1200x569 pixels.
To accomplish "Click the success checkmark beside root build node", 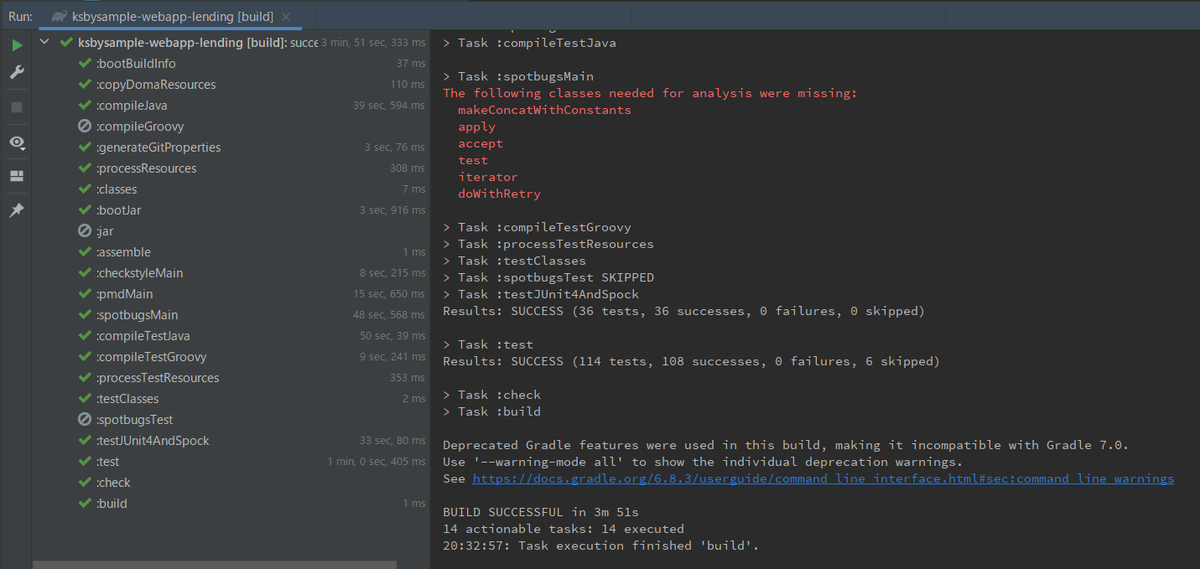I will click(66, 43).
